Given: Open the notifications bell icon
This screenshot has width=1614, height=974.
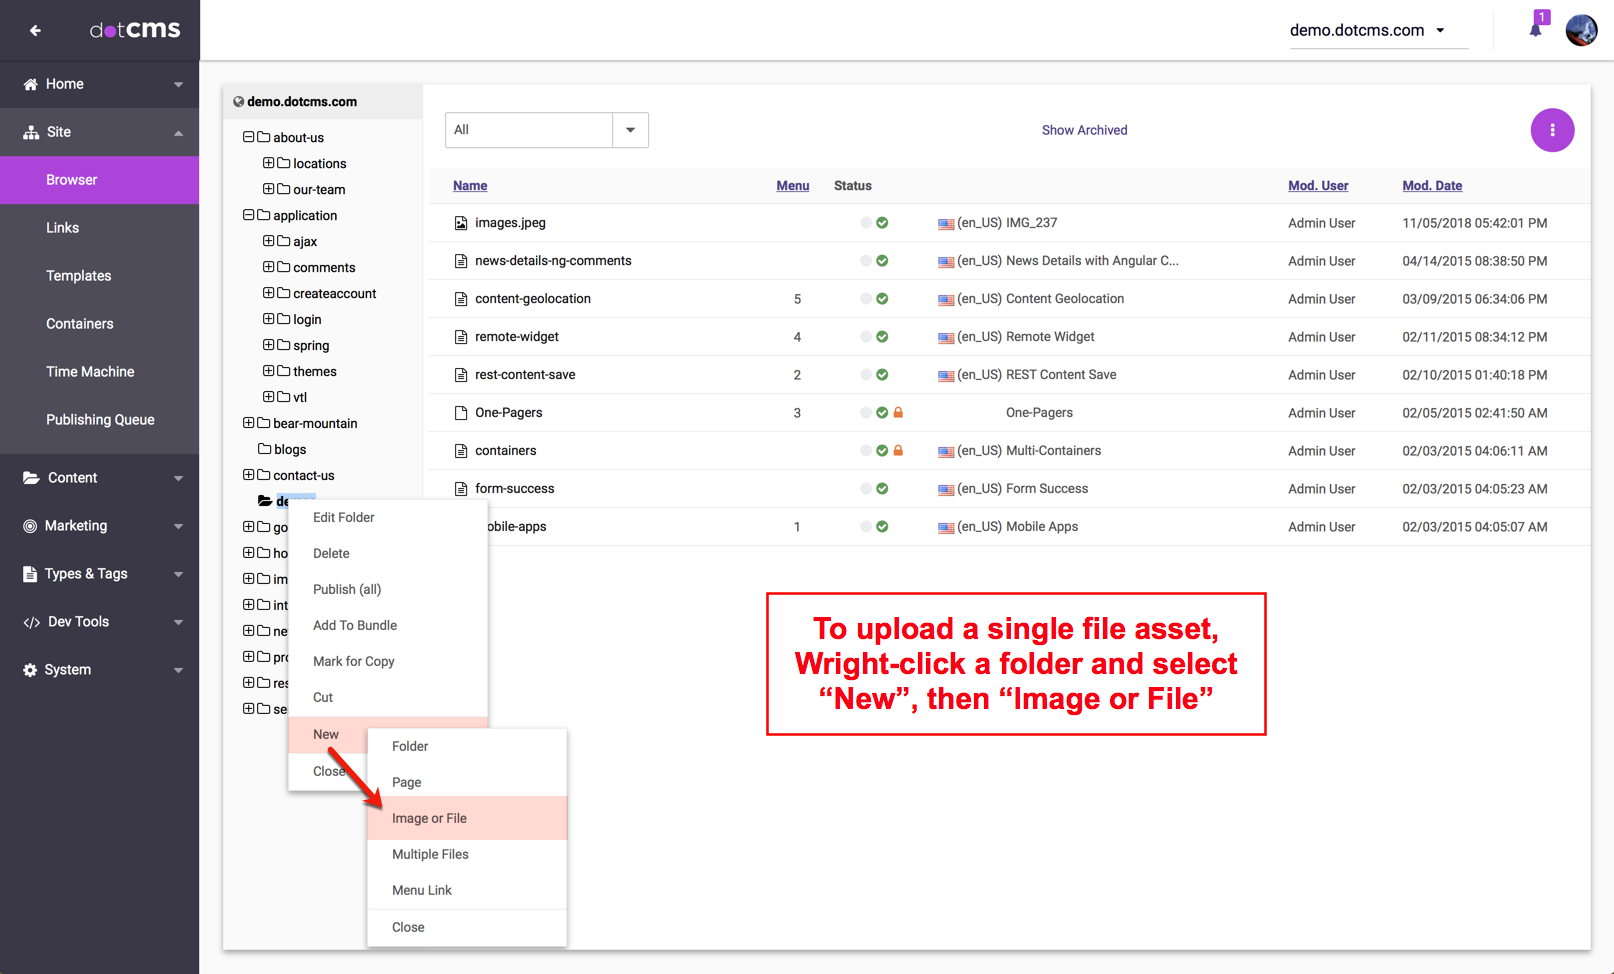Looking at the screenshot, I should 1535,29.
